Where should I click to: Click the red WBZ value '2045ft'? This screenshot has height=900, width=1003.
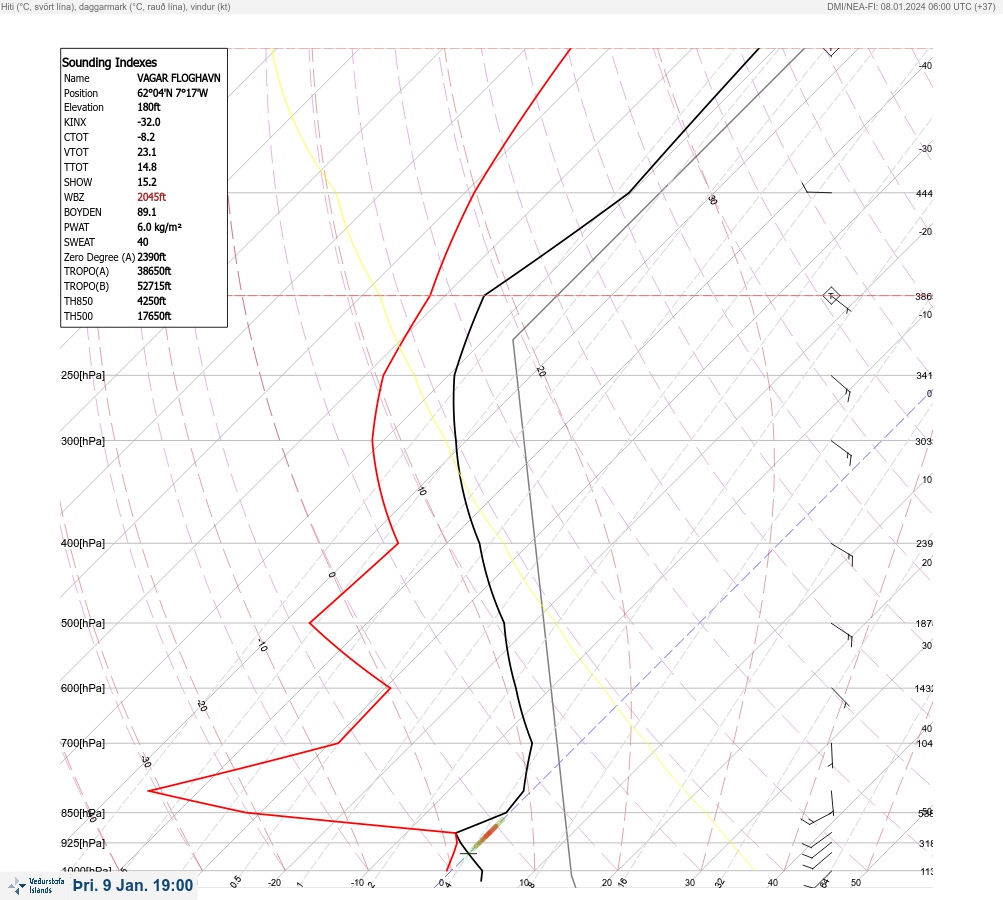(x=152, y=197)
